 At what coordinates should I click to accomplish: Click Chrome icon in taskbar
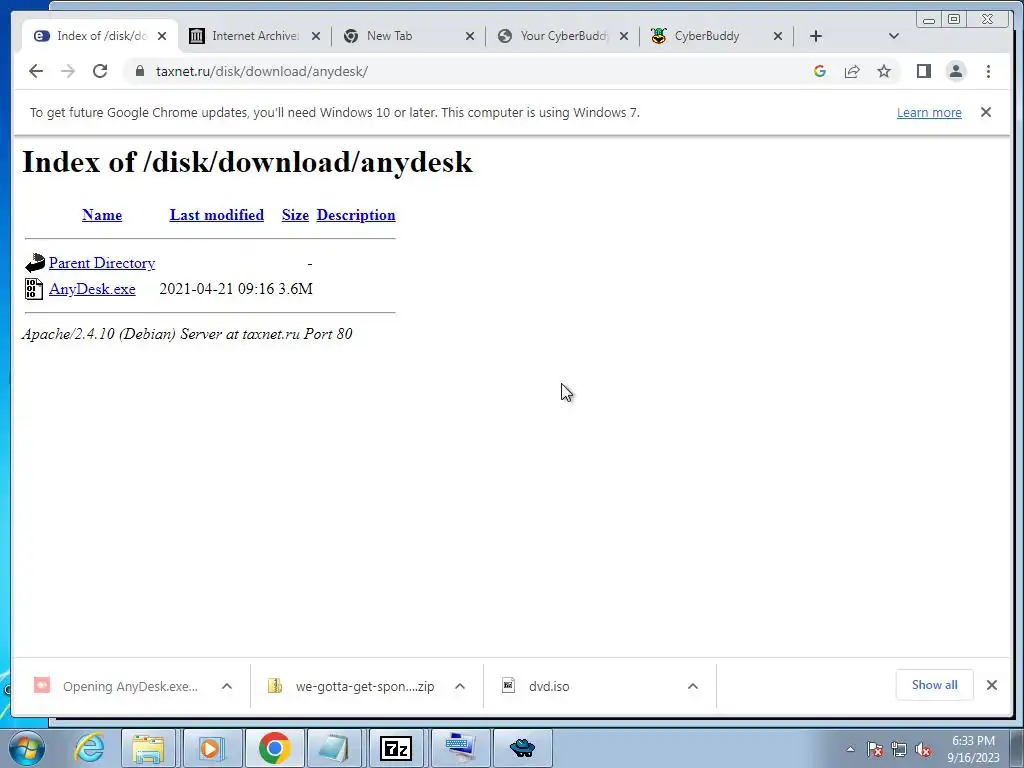tap(274, 748)
